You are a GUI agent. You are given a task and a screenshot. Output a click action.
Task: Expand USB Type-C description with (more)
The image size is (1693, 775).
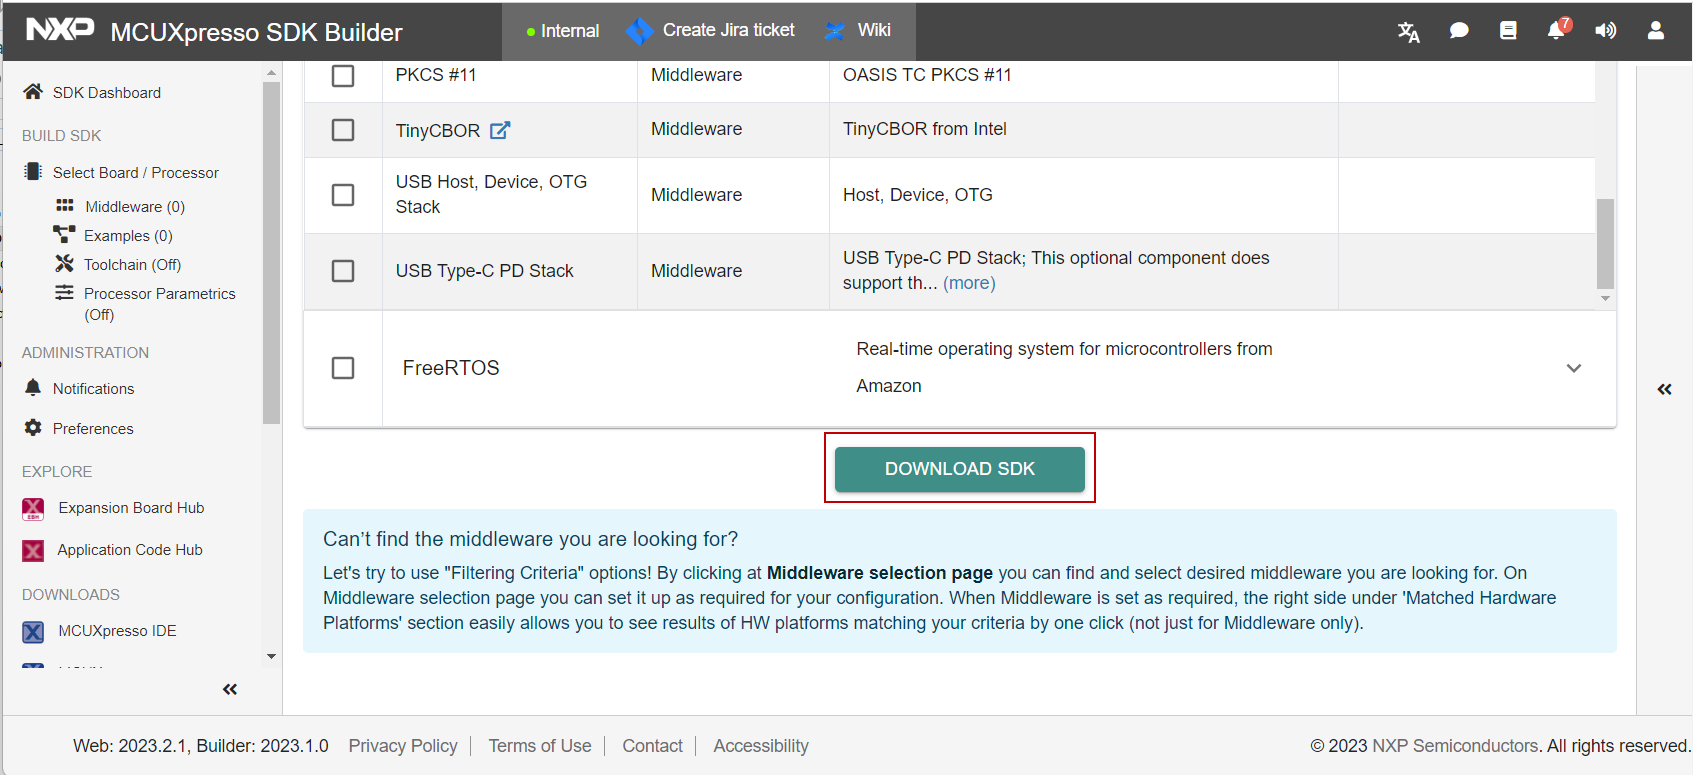969,283
